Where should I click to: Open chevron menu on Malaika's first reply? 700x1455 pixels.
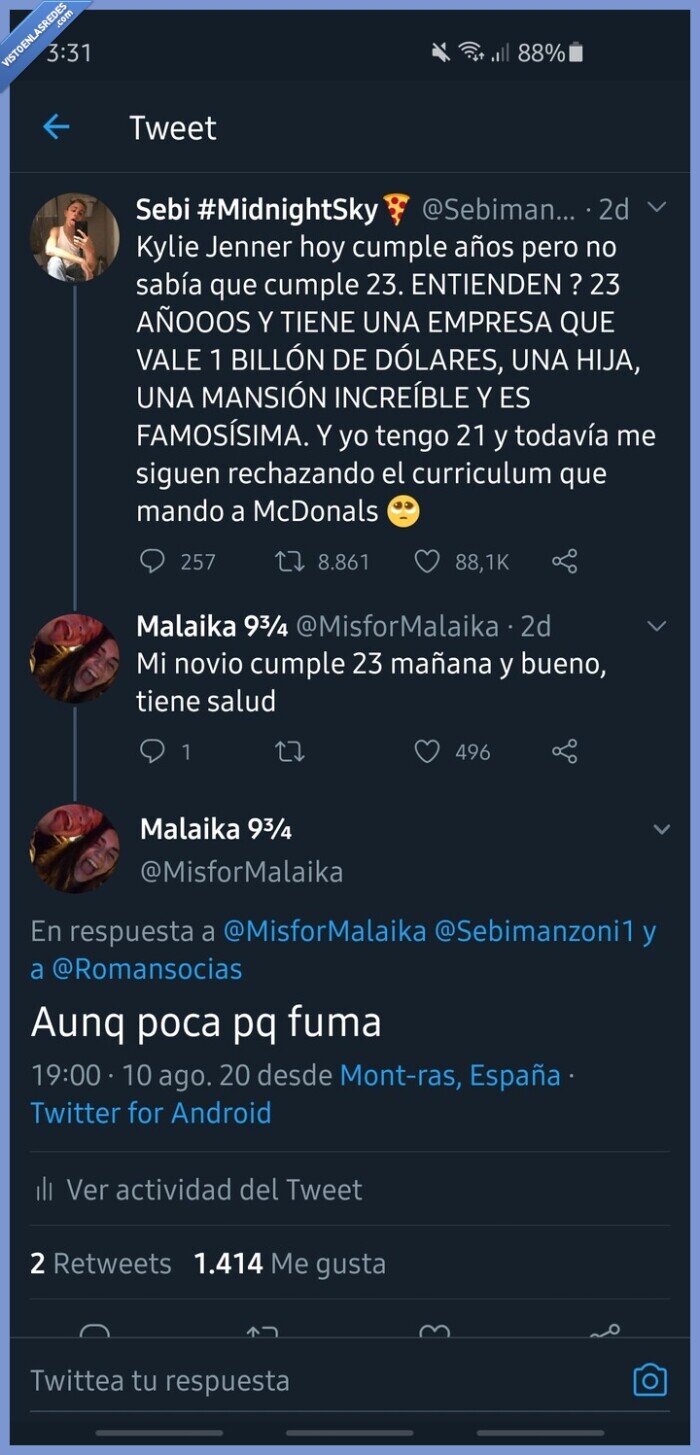coord(657,627)
